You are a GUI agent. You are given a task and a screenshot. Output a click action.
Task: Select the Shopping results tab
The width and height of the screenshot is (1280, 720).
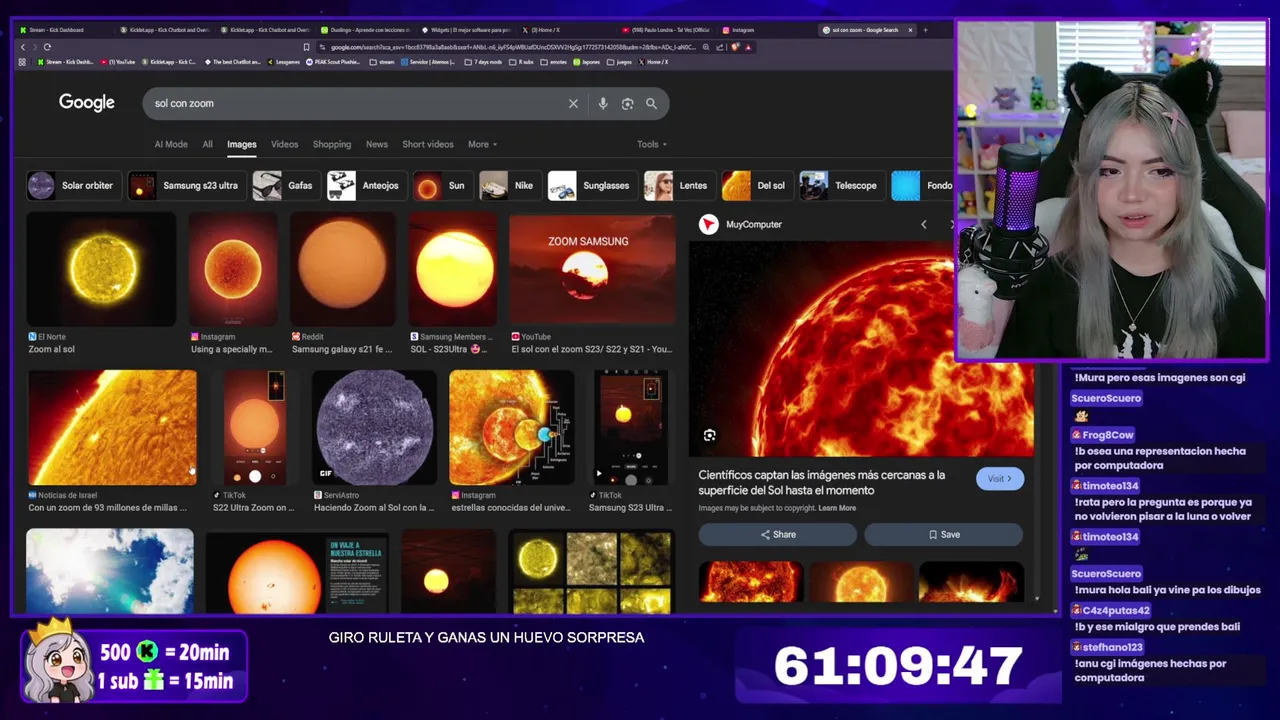pos(332,144)
